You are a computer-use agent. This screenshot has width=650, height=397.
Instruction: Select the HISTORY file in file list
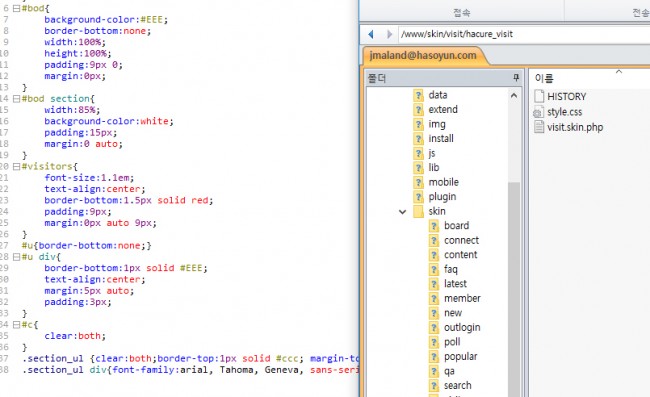pyautogui.click(x=560, y=96)
